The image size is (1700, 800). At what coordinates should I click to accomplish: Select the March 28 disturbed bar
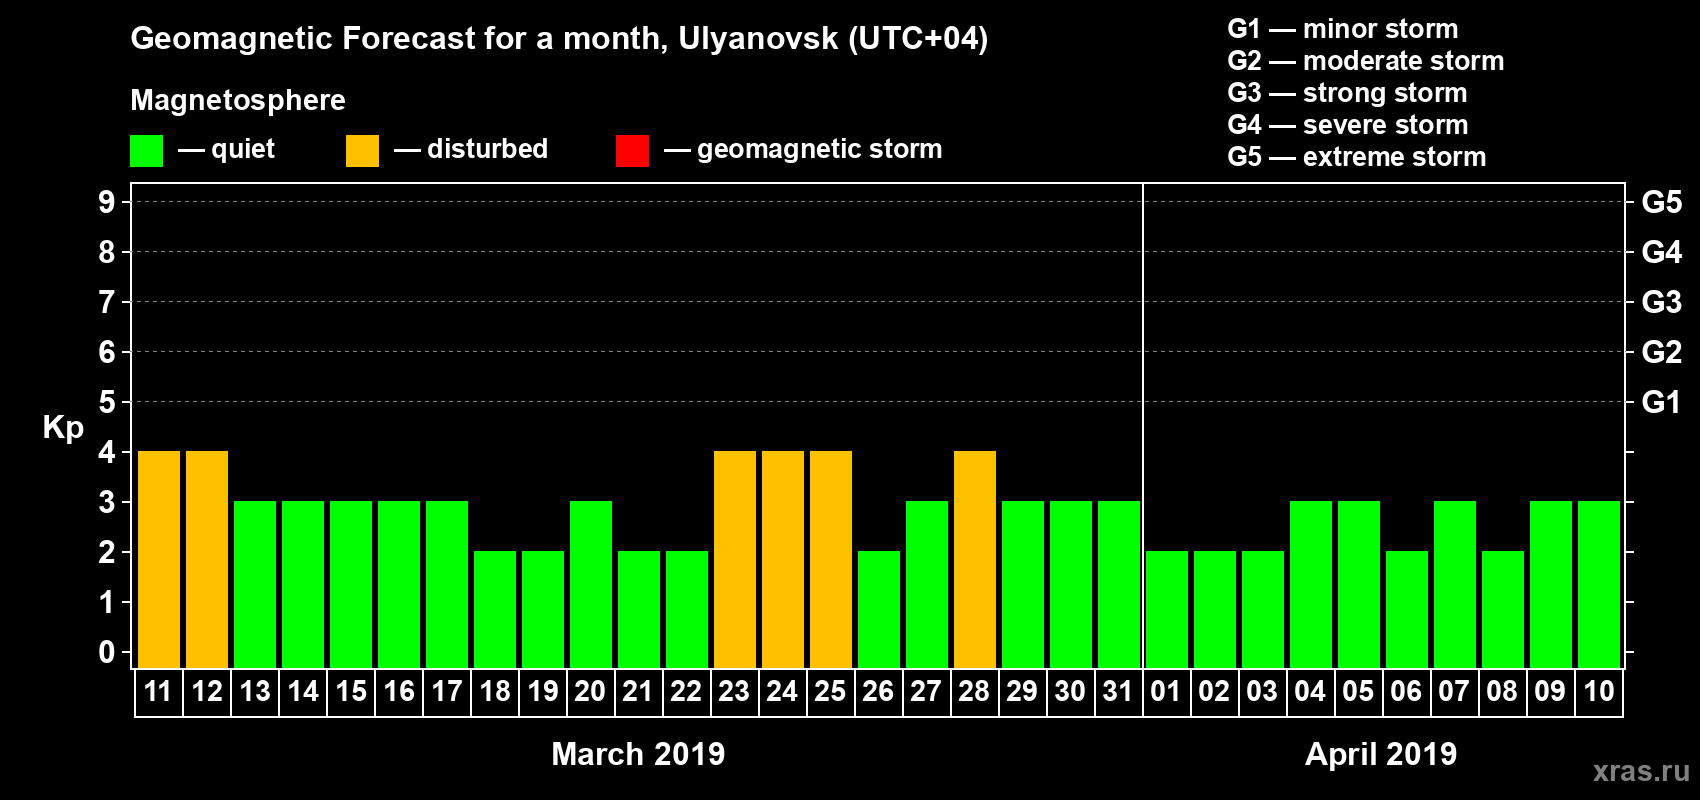[975, 560]
